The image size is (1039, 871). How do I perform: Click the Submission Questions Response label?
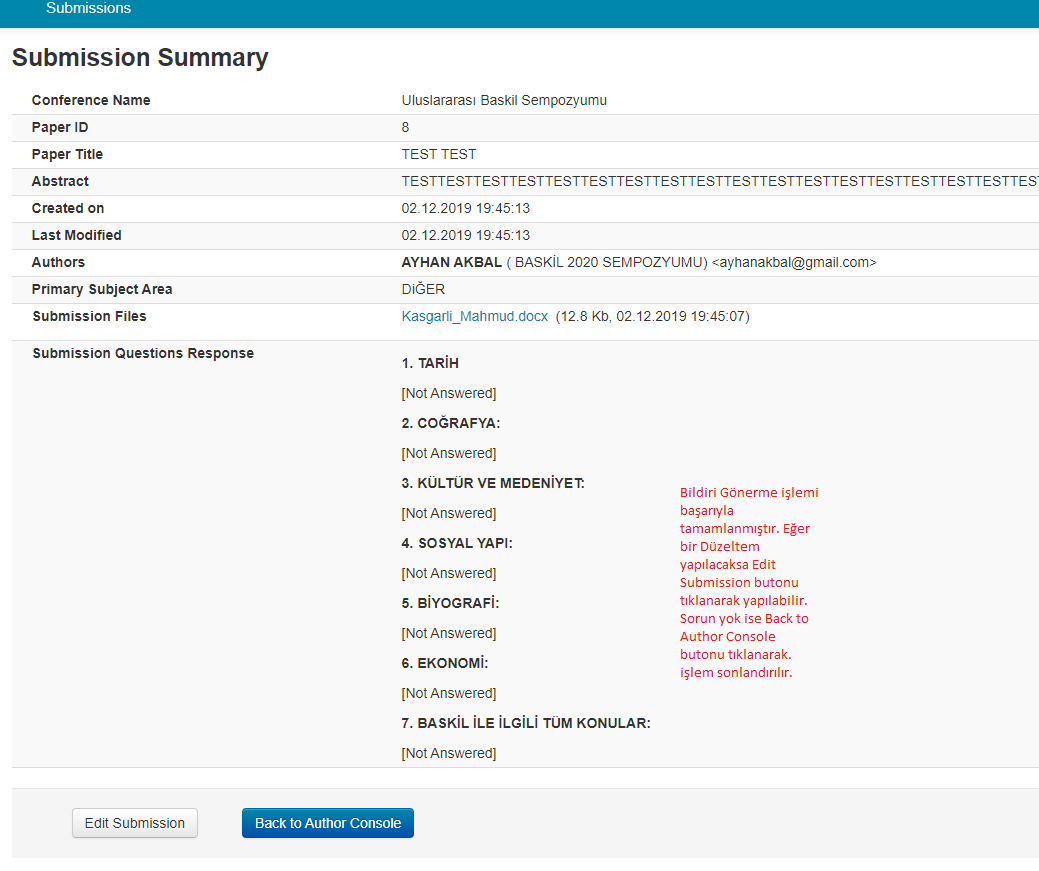coord(143,354)
